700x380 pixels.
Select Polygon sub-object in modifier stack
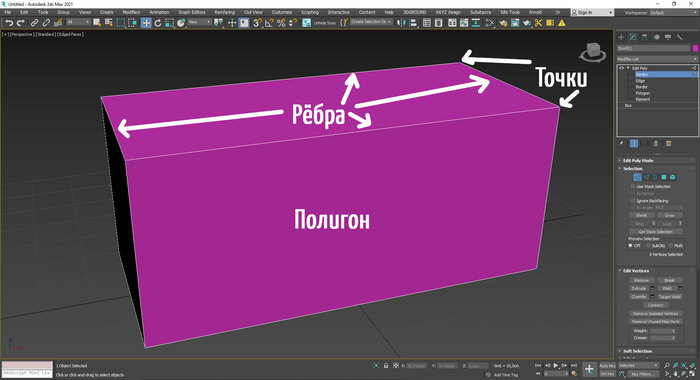(x=642, y=93)
